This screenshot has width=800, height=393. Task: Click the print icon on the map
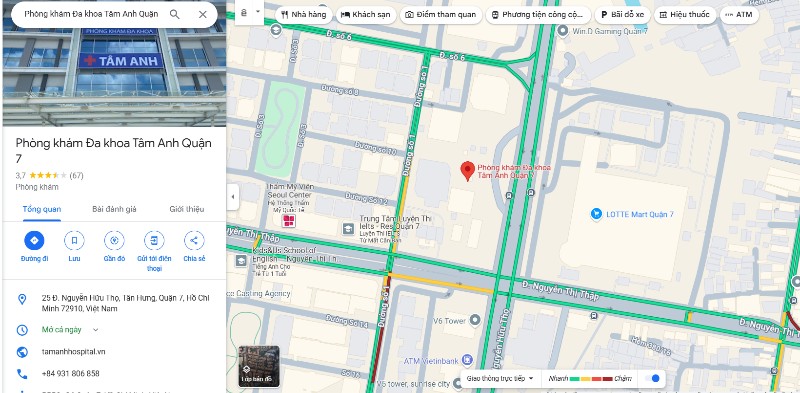pyautogui.click(x=244, y=12)
